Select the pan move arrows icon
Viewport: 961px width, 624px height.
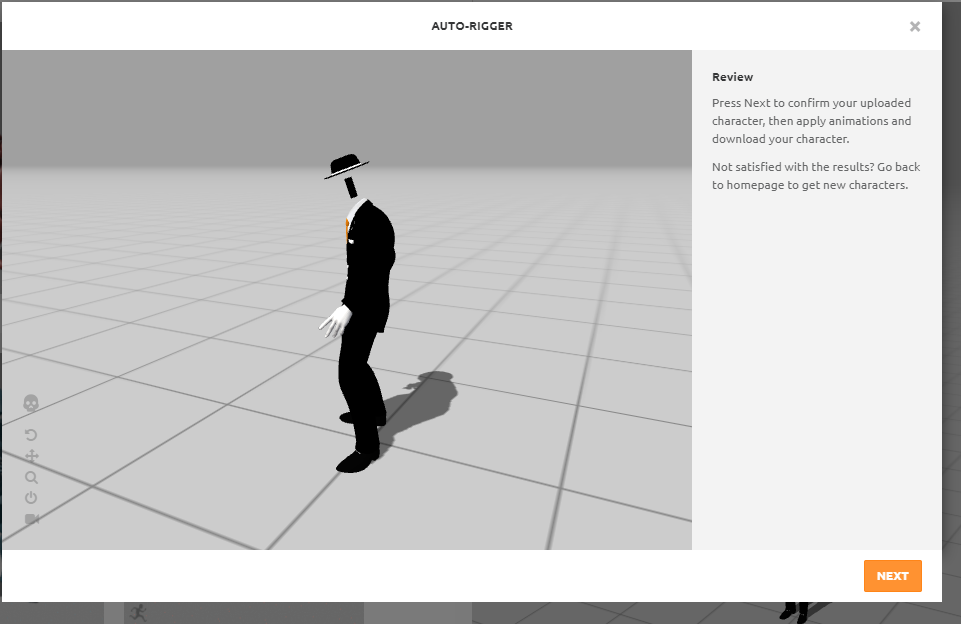pyautogui.click(x=31, y=456)
